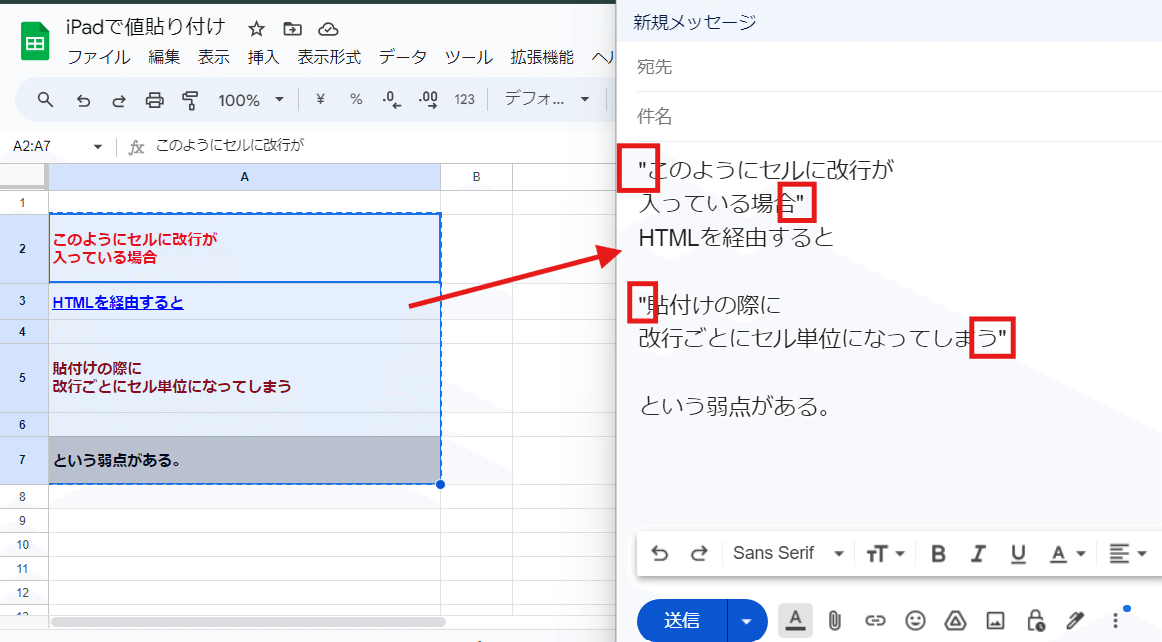The height and width of the screenshot is (642, 1162).
Task: Redo the action in Sheets toolbar
Action: pos(119,100)
